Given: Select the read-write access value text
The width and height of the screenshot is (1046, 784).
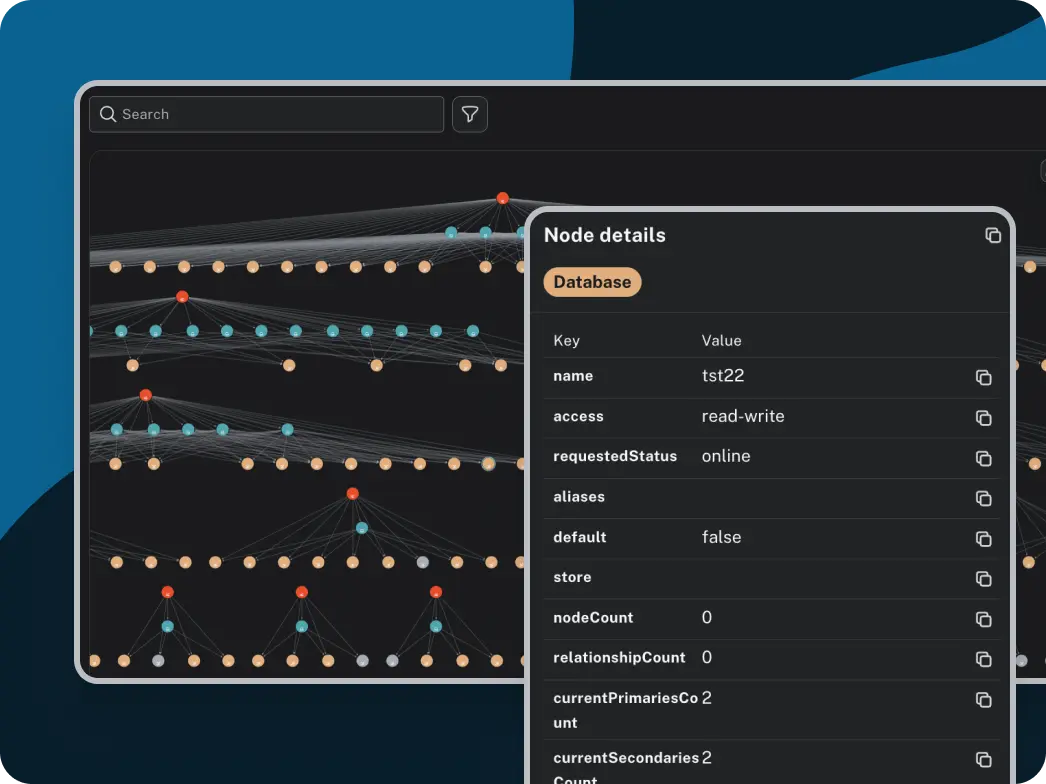Looking at the screenshot, I should tap(743, 417).
